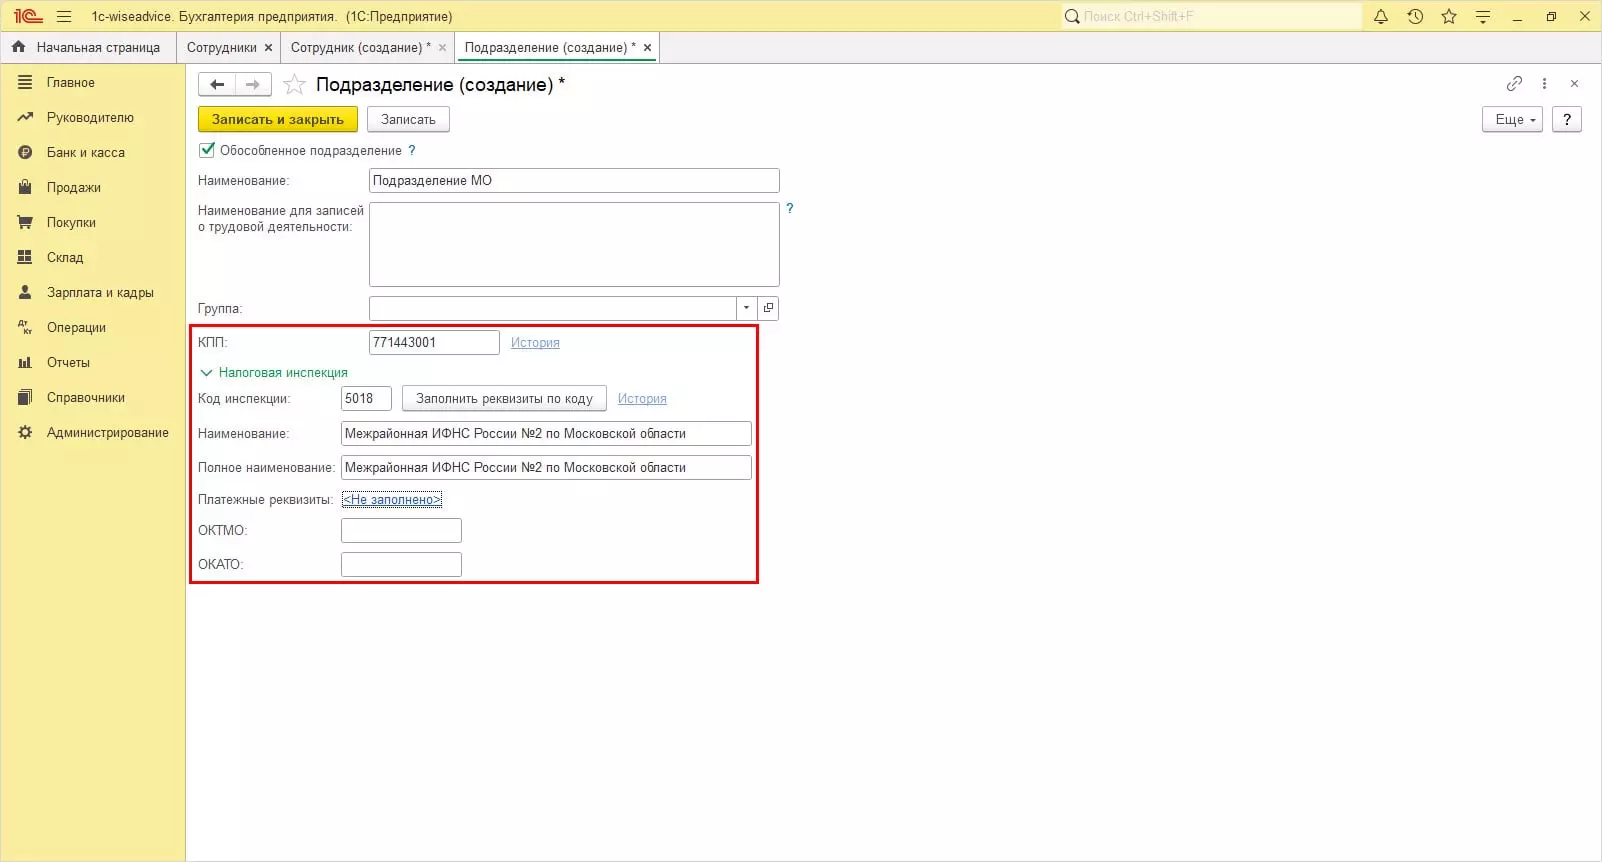Add this form to favorites star
Viewport: 1602px width, 862px height.
tap(294, 84)
